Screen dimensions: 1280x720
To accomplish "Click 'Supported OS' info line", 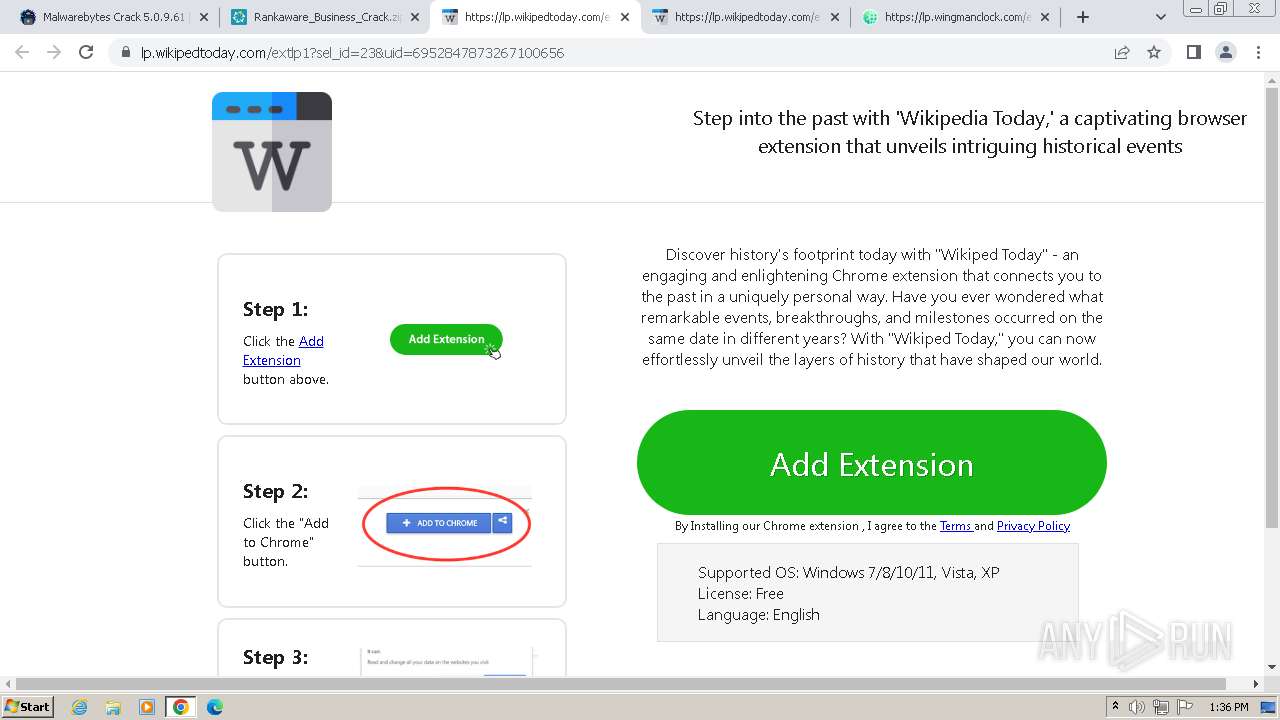I will tap(849, 573).
